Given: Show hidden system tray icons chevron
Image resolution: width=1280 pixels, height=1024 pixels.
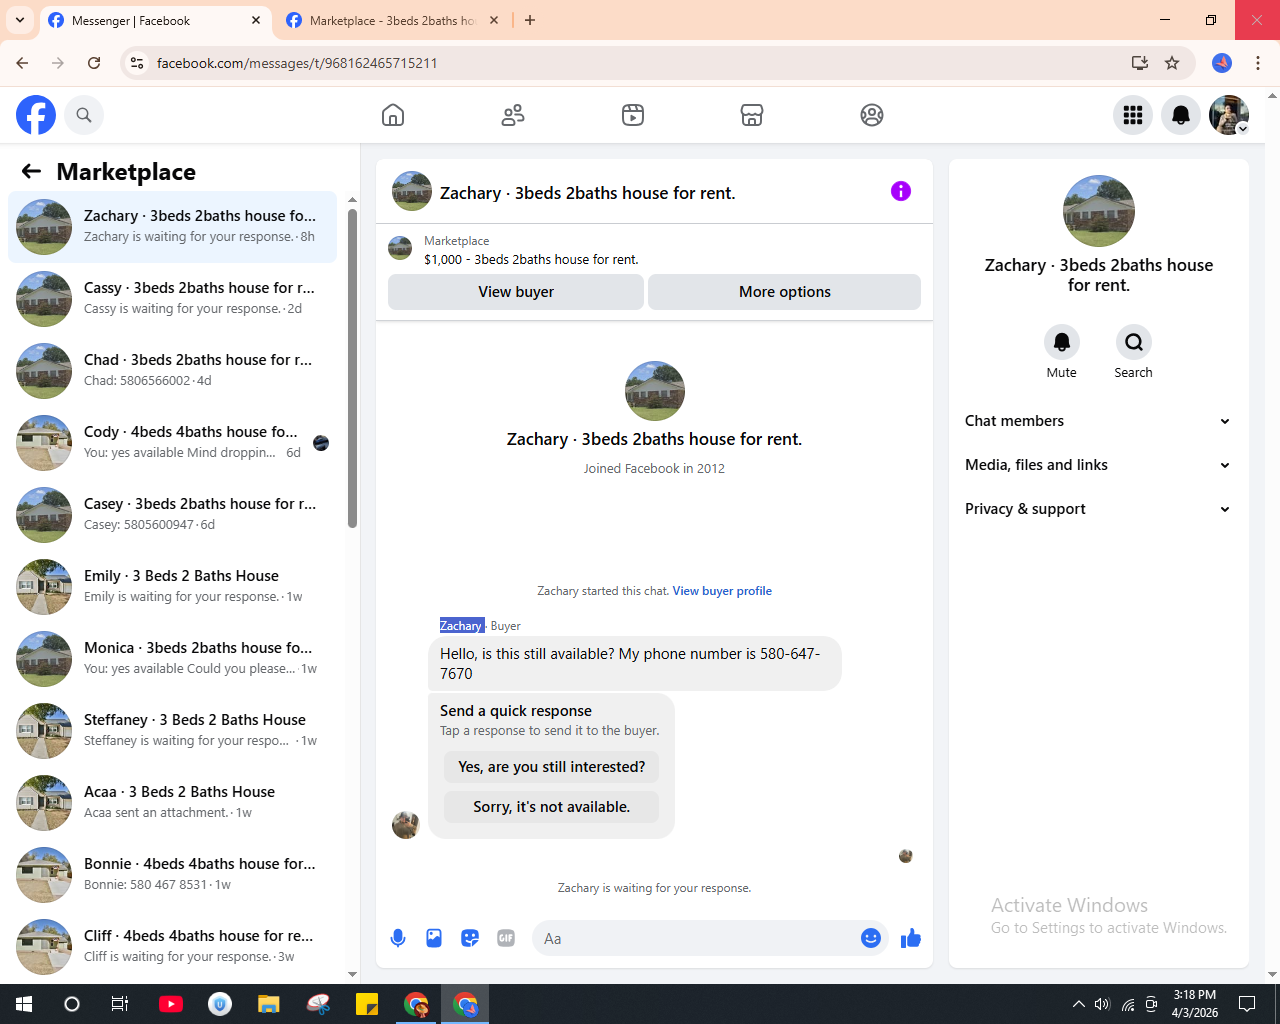Looking at the screenshot, I should [x=1078, y=1004].
